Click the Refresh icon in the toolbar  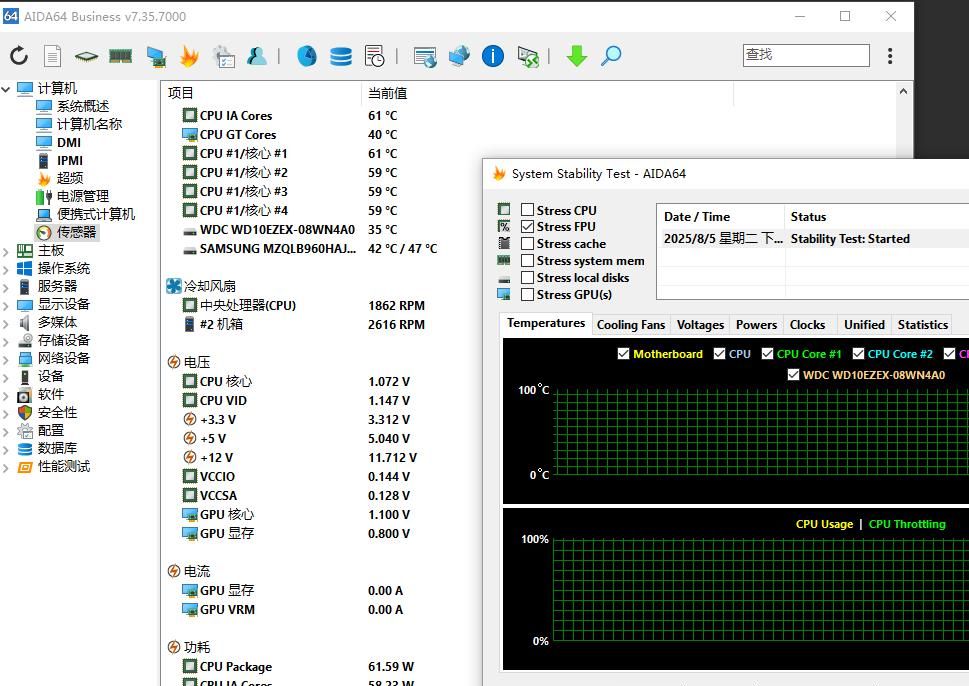click(19, 56)
